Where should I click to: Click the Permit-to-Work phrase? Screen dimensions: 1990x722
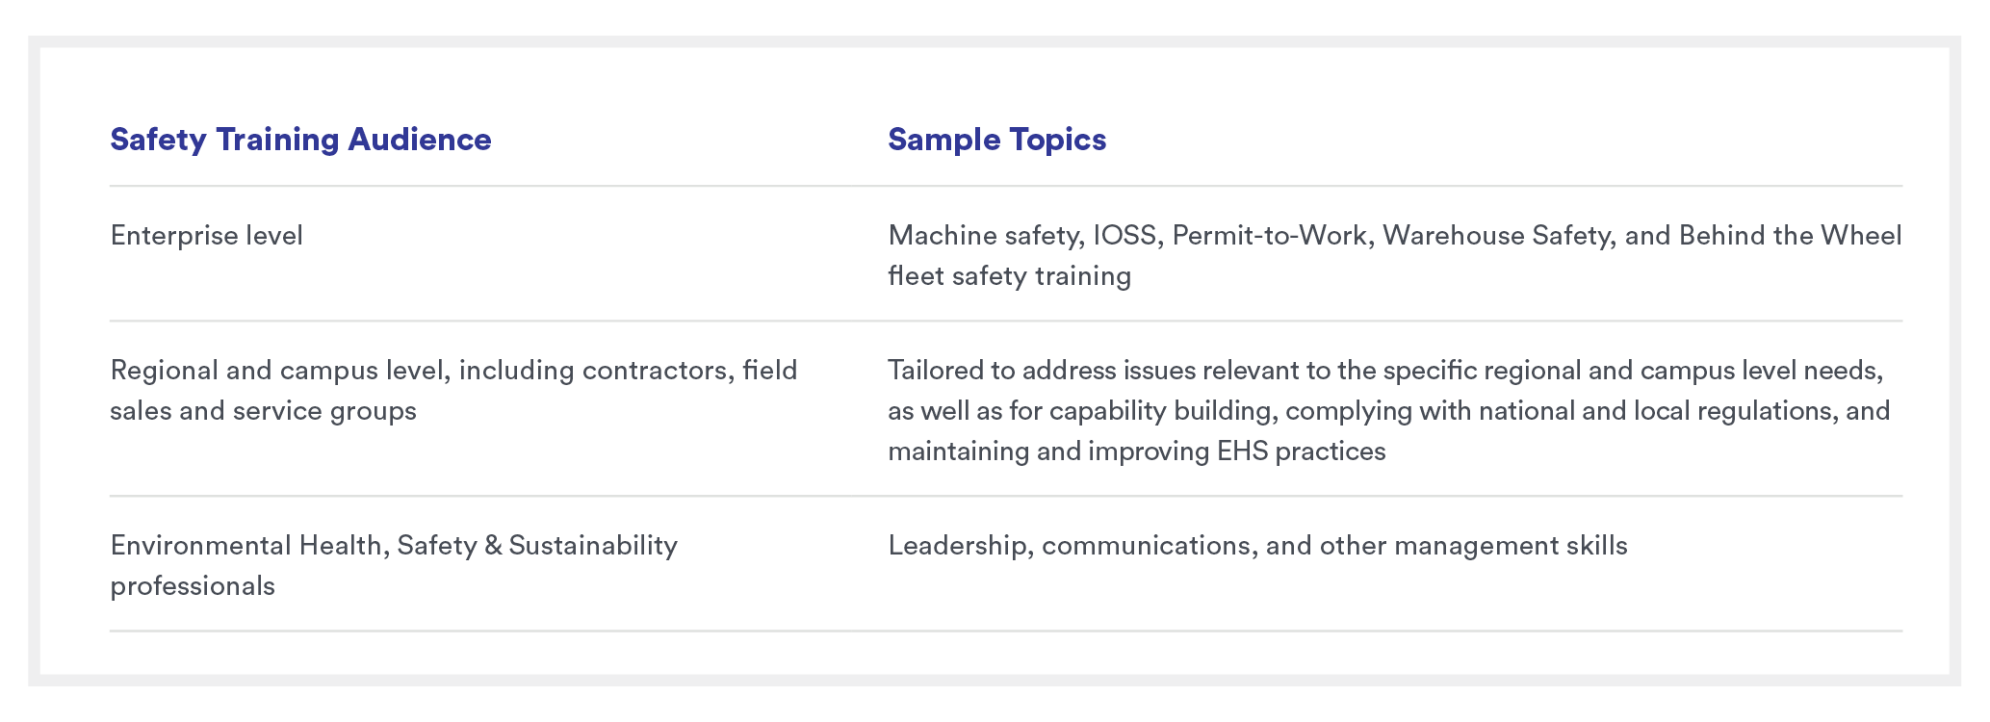[x=1269, y=235]
